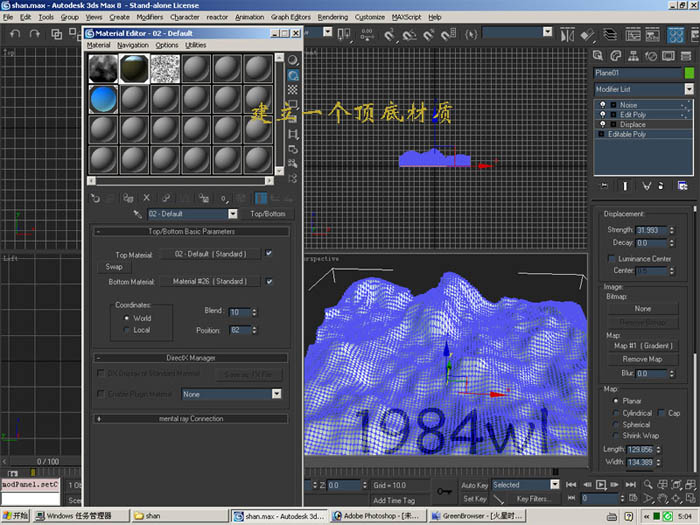Open the Graph Editors menu
700x525 pixels.
click(x=291, y=17)
